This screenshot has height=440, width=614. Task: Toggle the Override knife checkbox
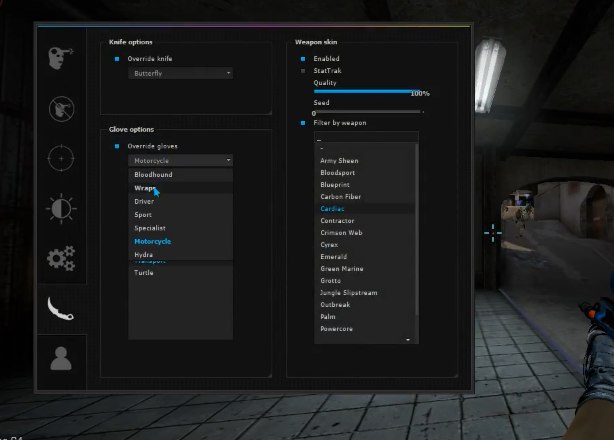click(117, 59)
